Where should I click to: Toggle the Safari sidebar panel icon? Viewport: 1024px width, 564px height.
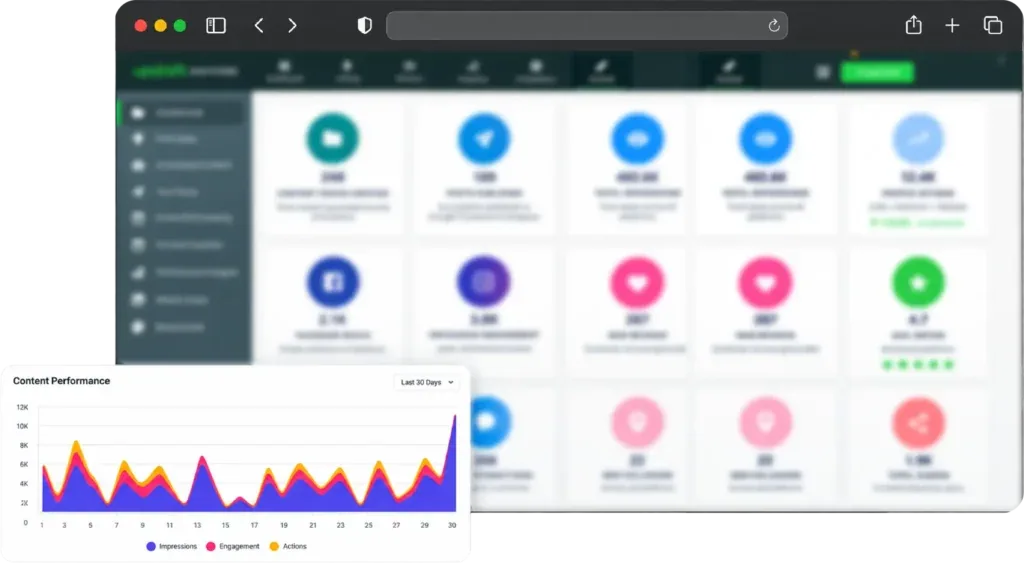[x=216, y=25]
